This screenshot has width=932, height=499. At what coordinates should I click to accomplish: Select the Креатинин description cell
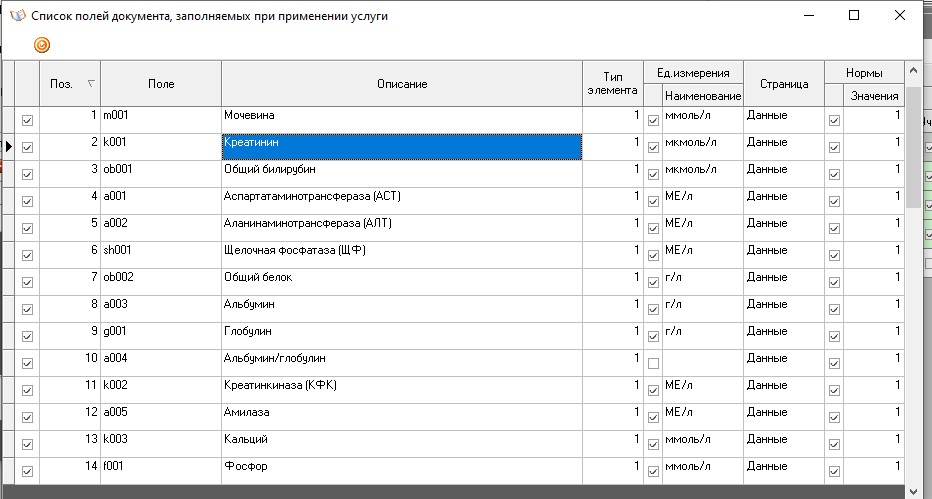[402, 147]
